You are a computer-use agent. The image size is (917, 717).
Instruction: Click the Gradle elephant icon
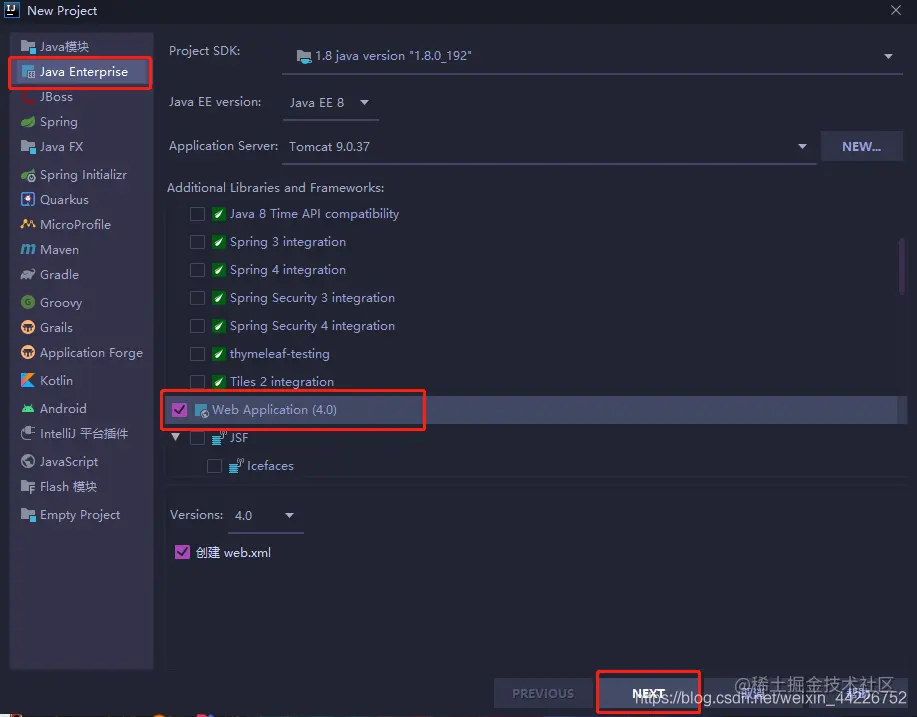pos(28,274)
